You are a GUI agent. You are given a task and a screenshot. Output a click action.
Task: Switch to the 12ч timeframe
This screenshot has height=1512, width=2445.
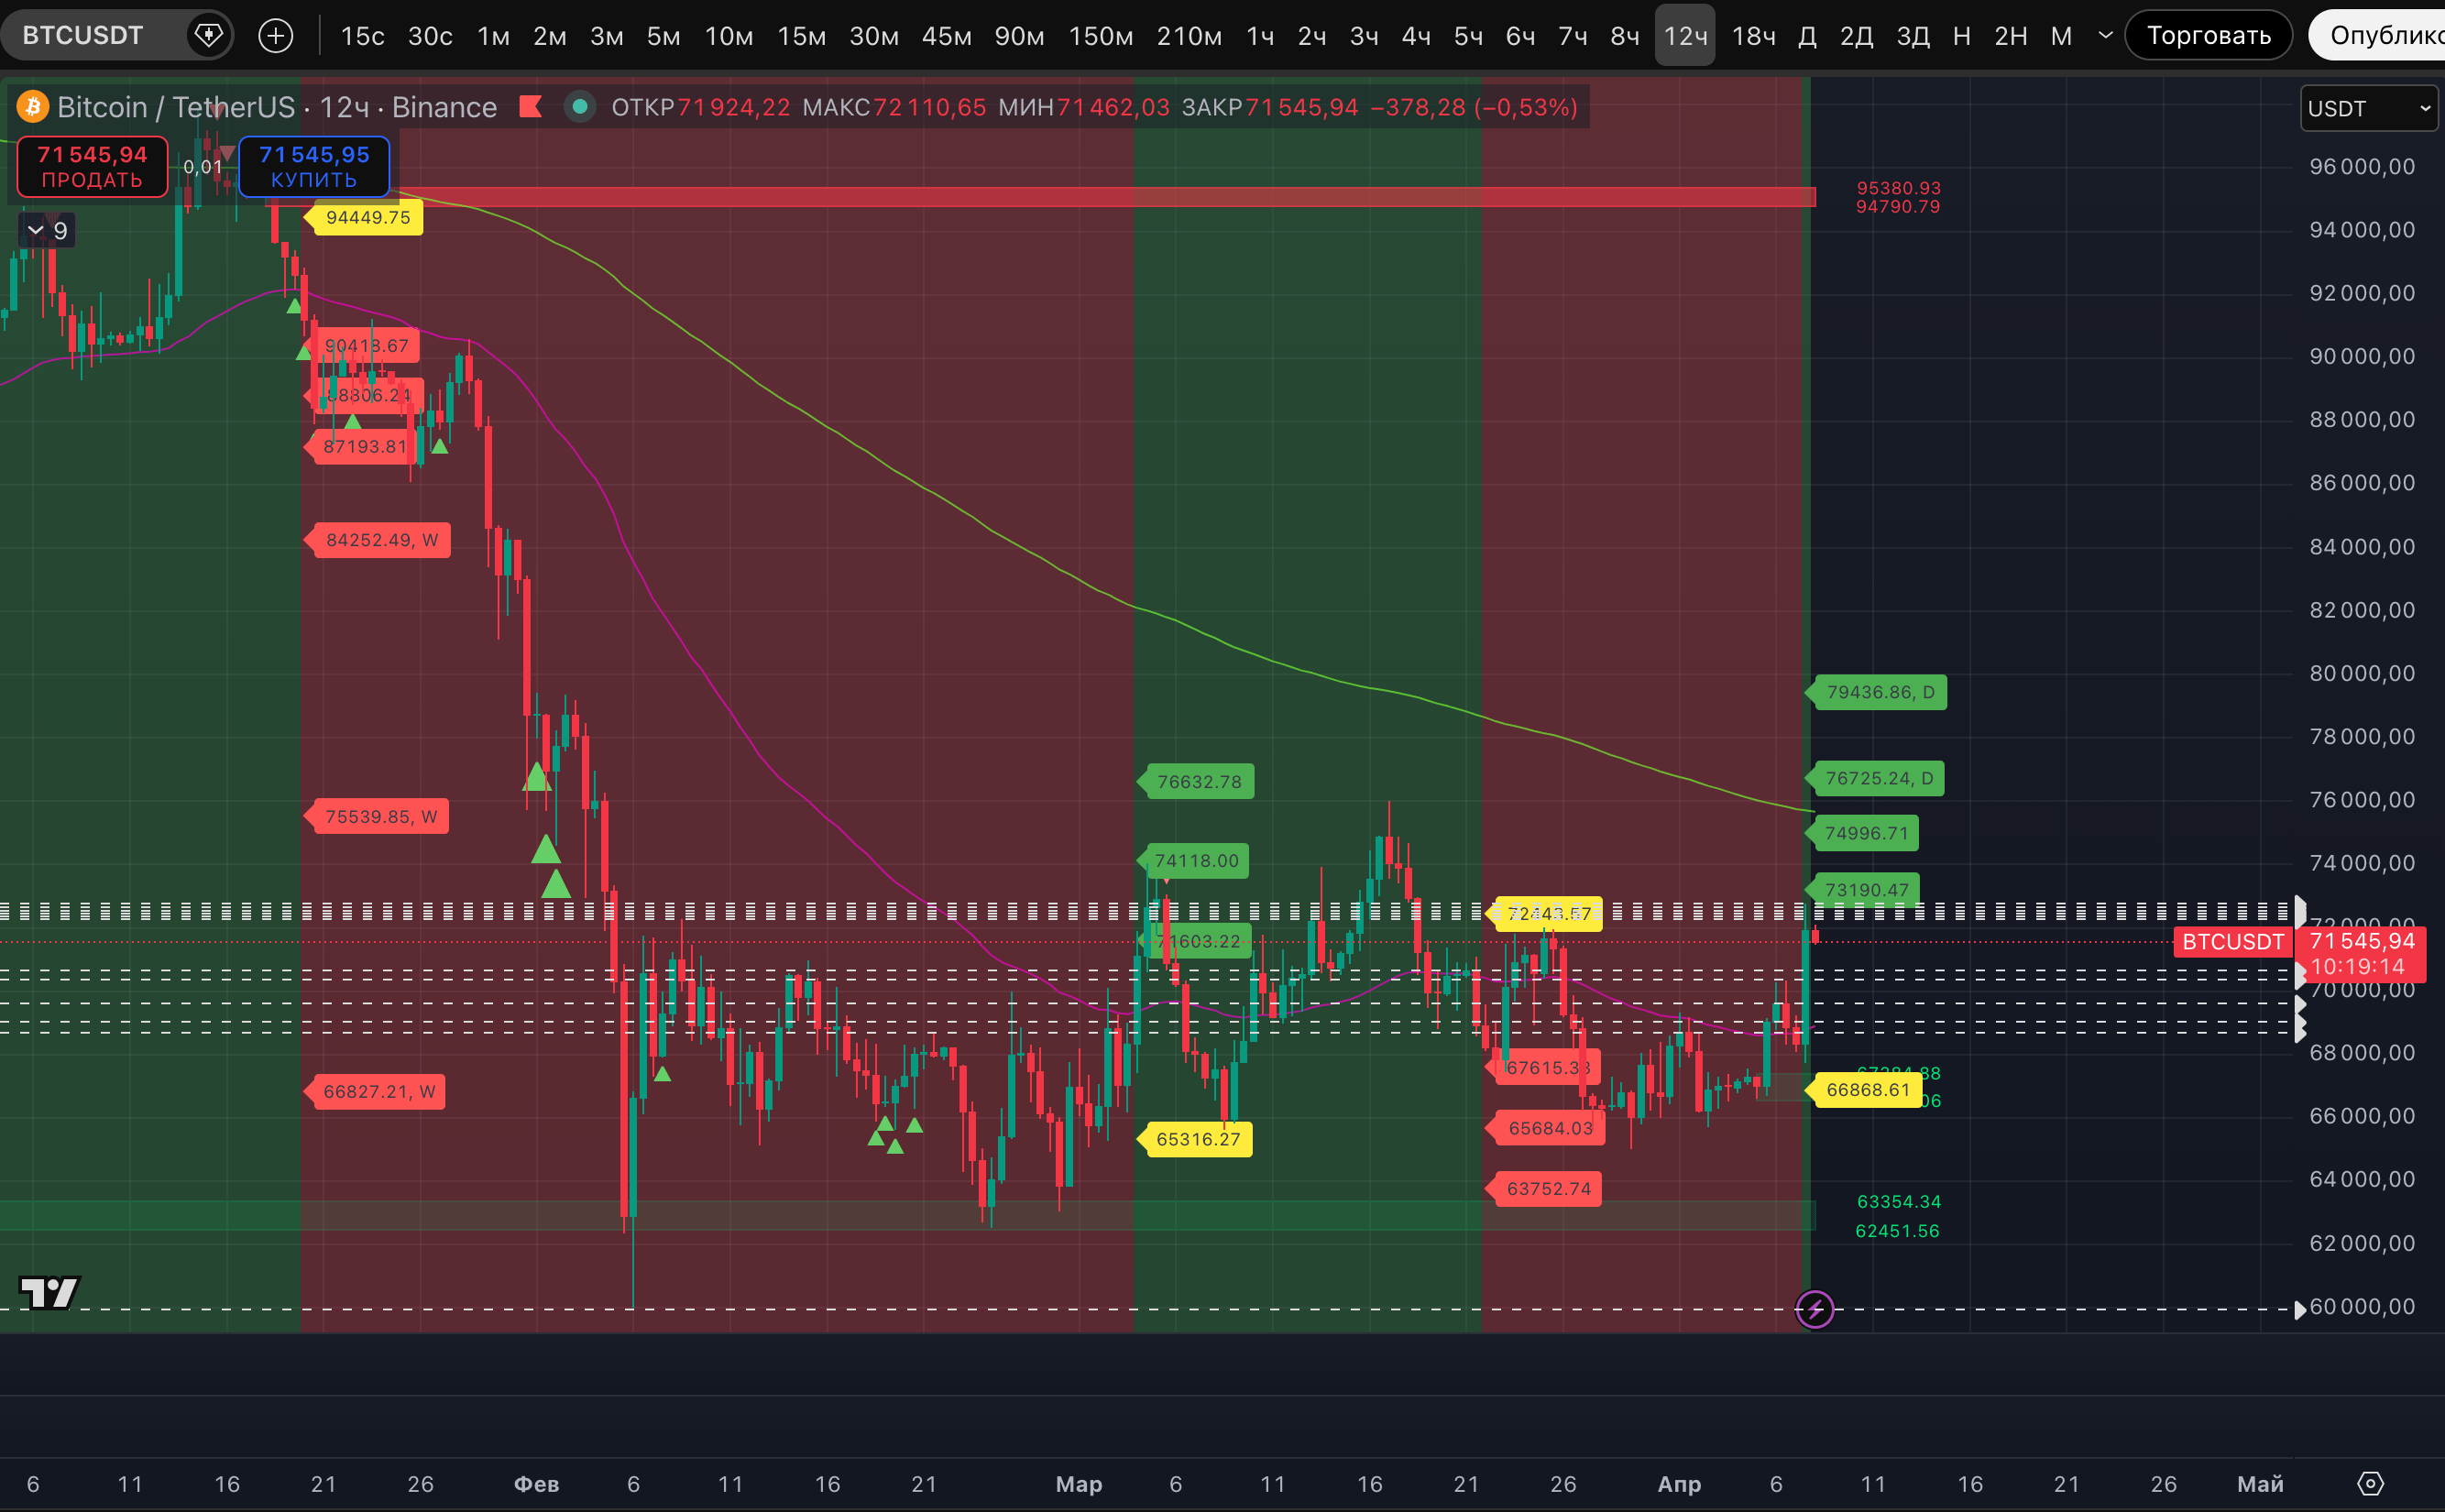1684,36
